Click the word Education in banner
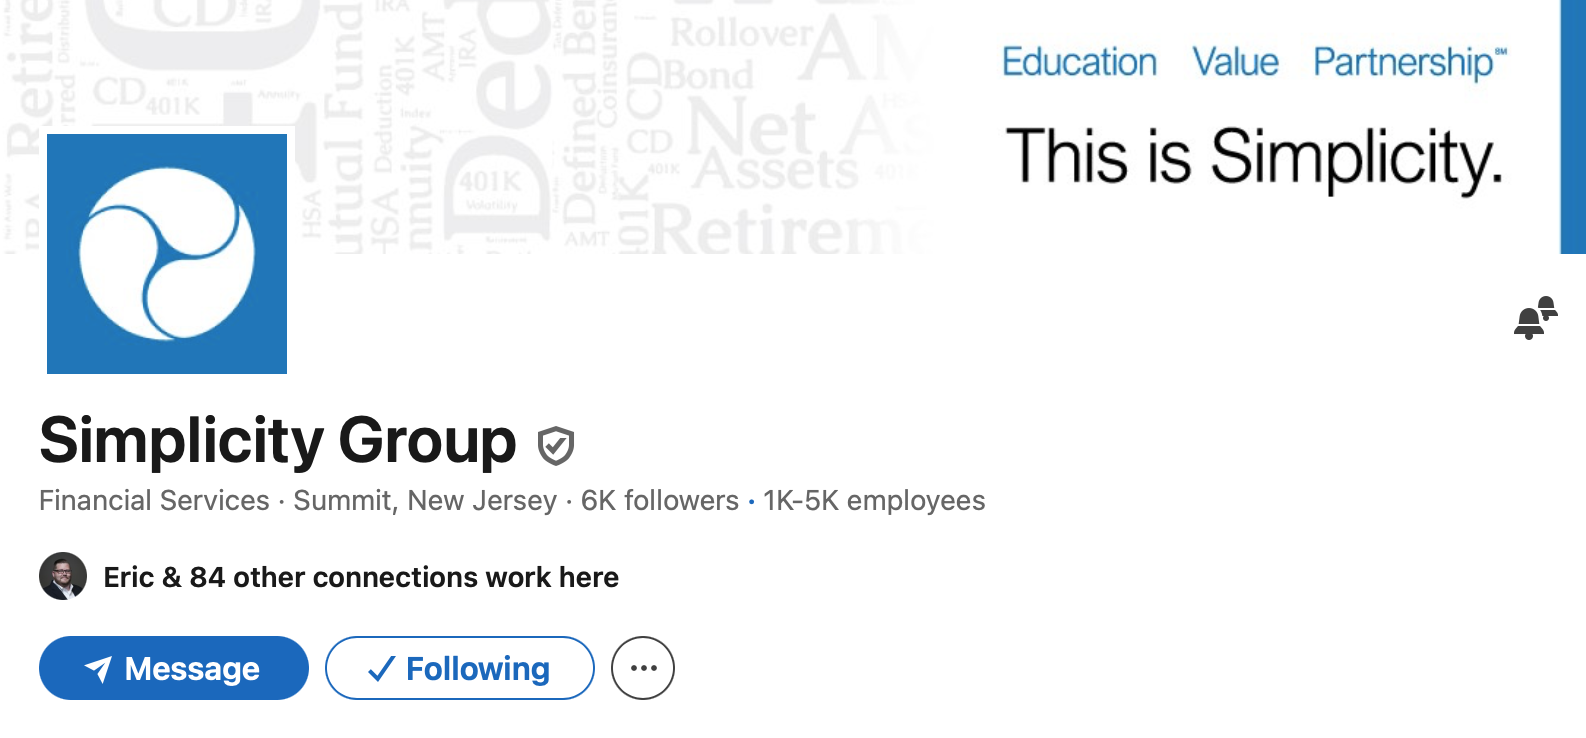The height and width of the screenshot is (738, 1586). click(x=1079, y=62)
